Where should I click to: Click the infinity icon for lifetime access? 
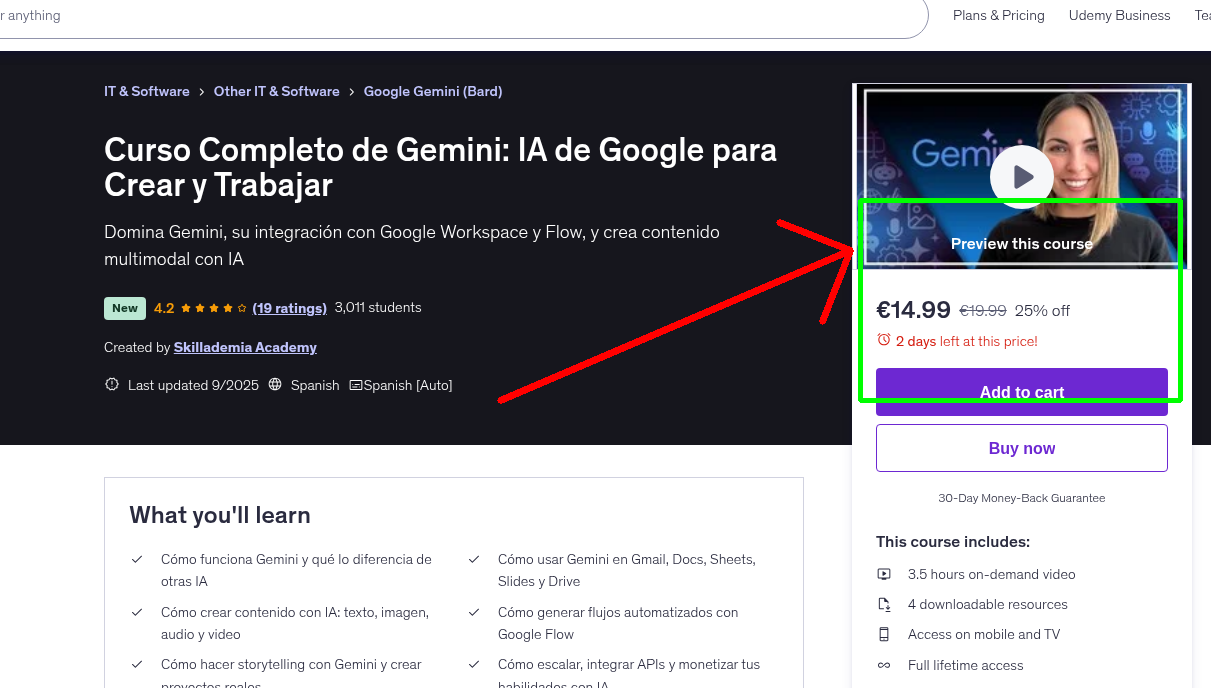click(x=884, y=665)
